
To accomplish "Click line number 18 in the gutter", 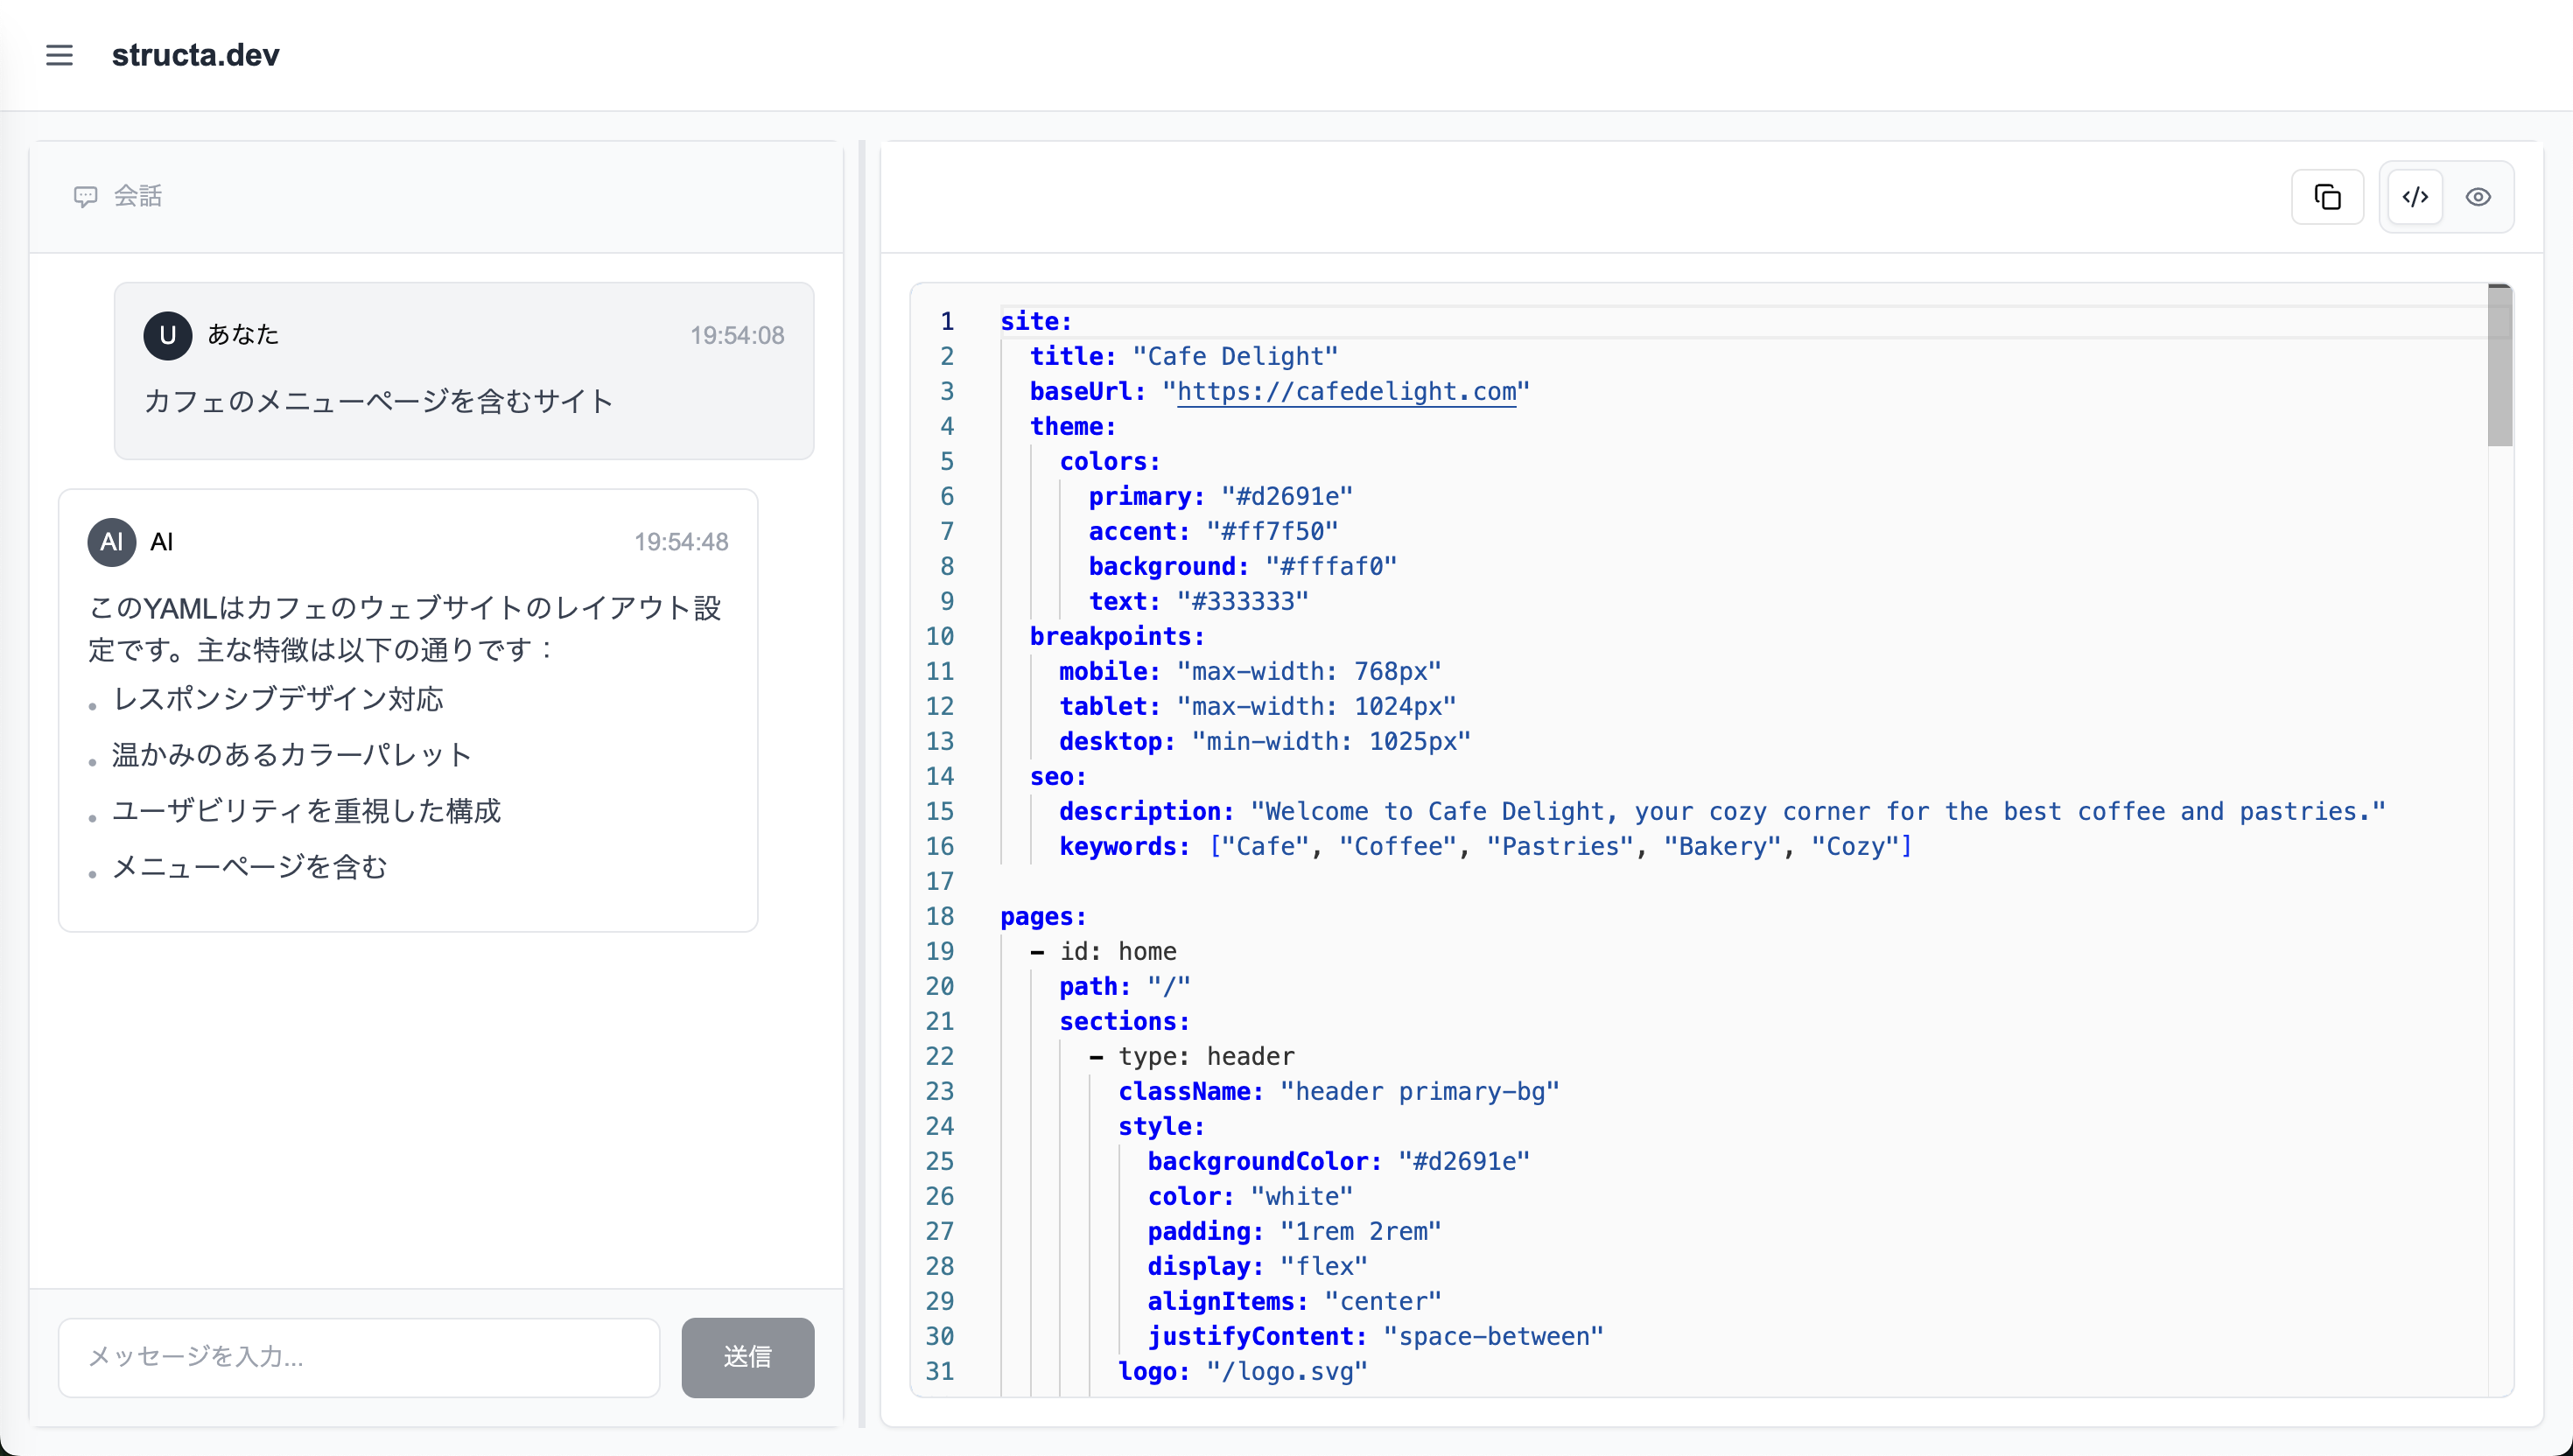I will (939, 916).
